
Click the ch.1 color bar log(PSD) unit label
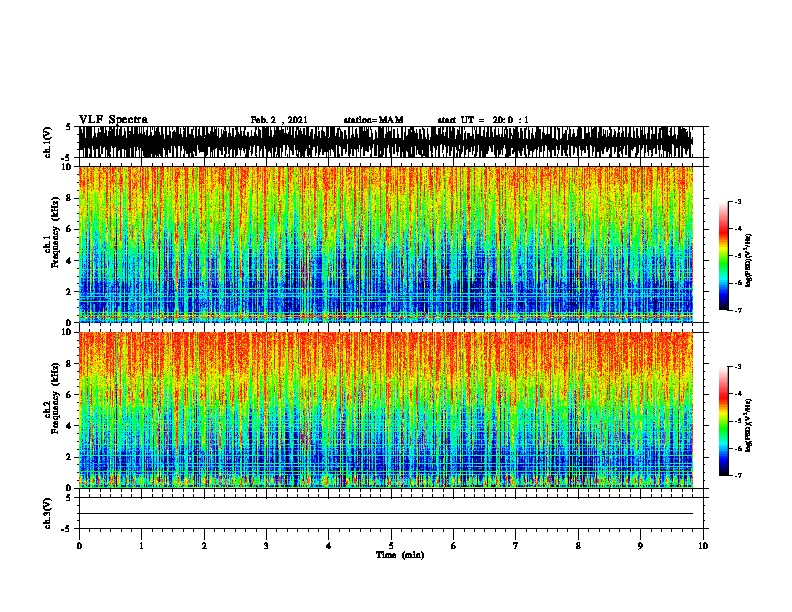coord(749,261)
